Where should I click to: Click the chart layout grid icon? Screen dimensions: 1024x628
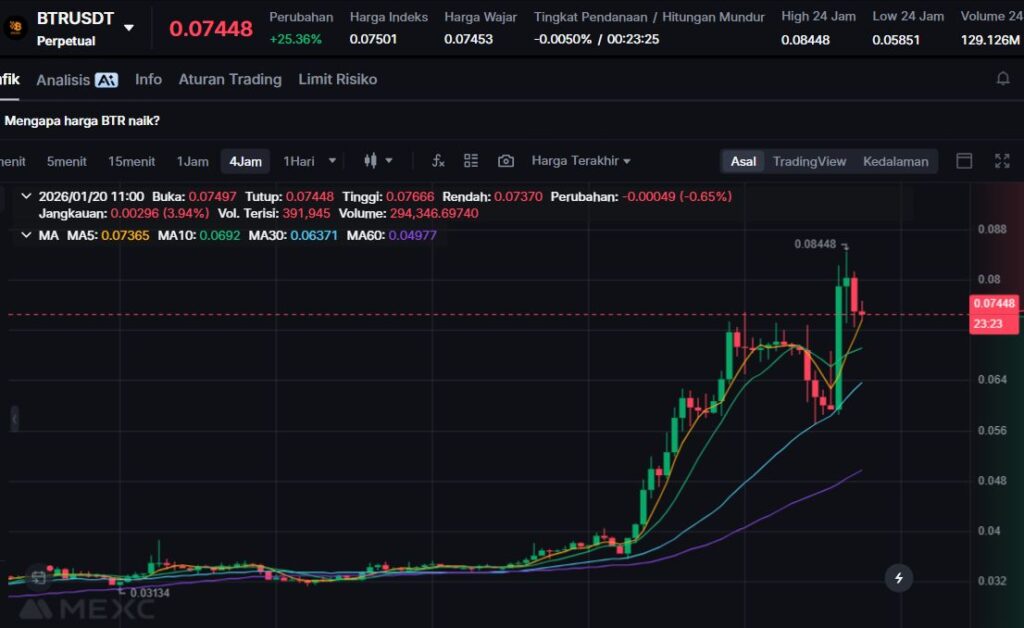[471, 161]
